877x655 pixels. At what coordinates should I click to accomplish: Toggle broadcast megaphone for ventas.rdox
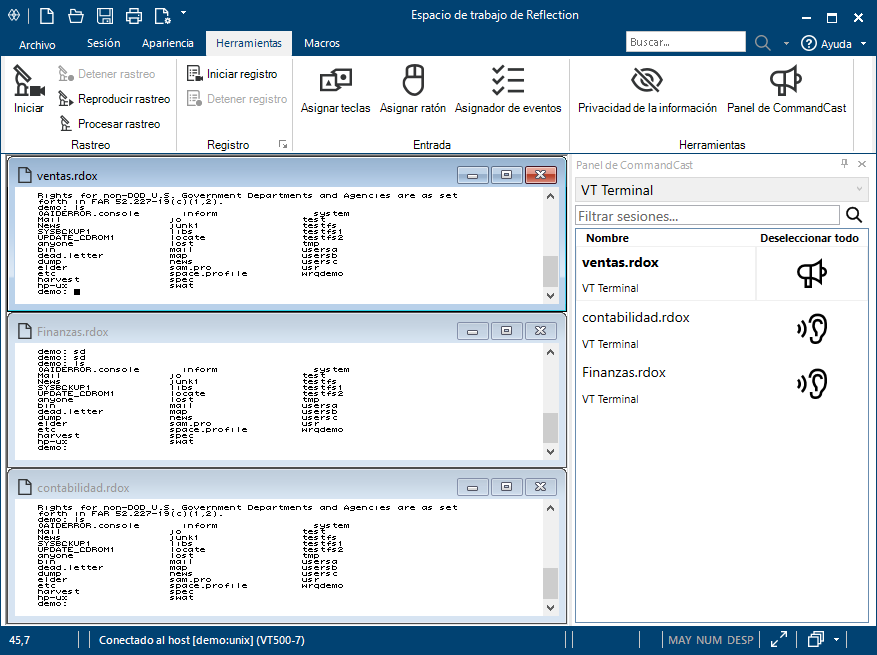(x=811, y=274)
